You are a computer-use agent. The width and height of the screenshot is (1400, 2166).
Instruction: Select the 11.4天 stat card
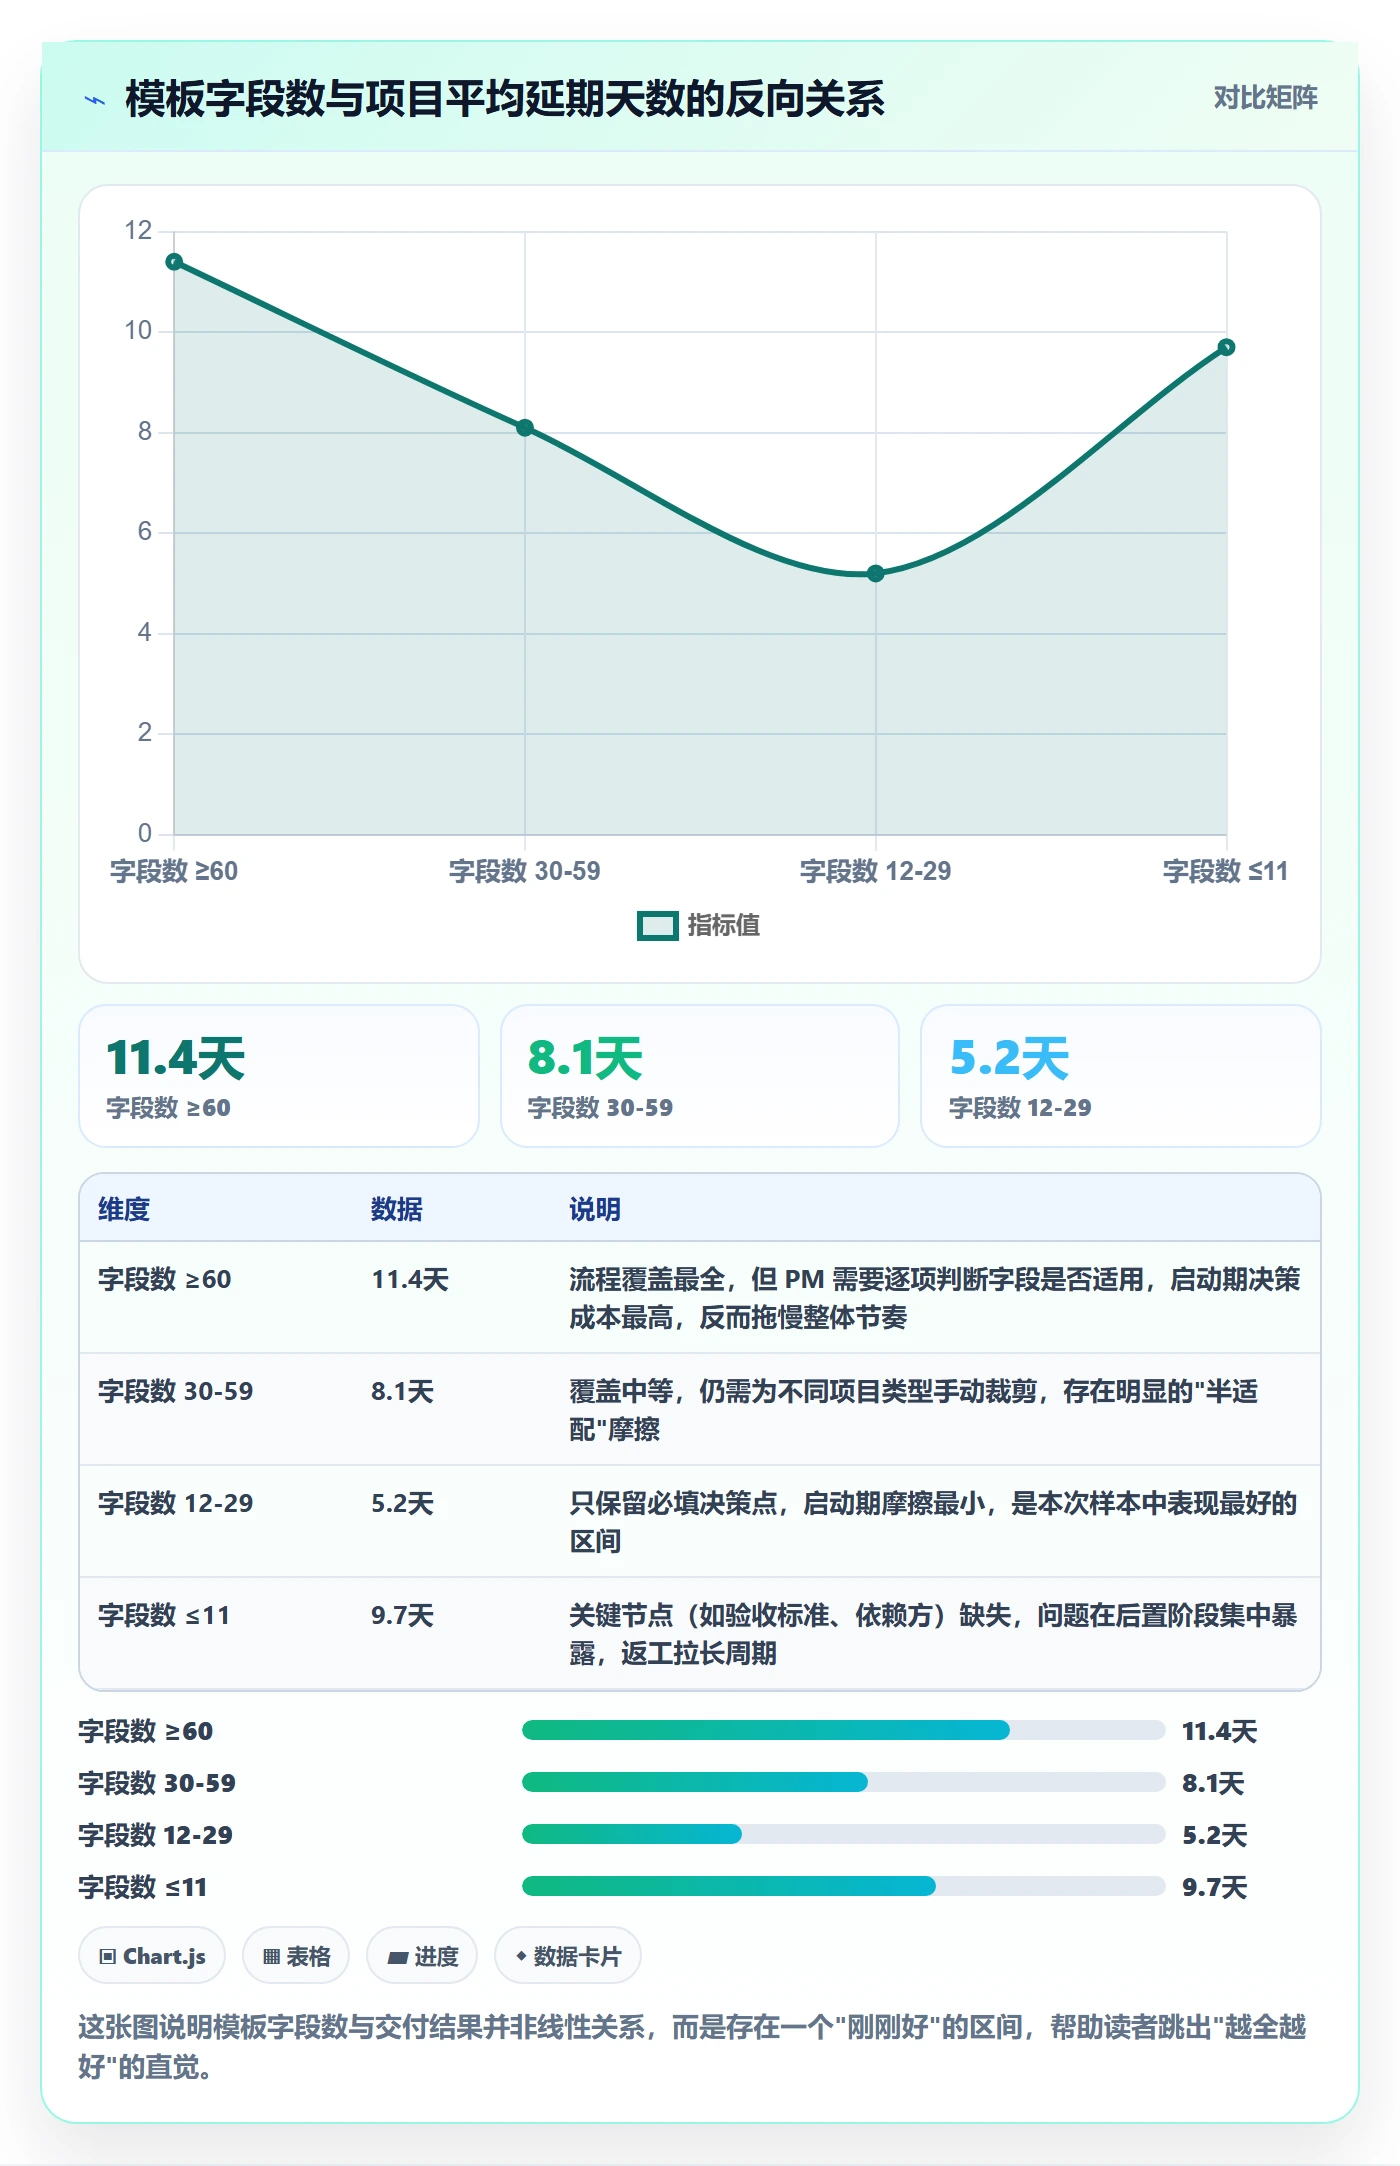pyautogui.click(x=279, y=1076)
